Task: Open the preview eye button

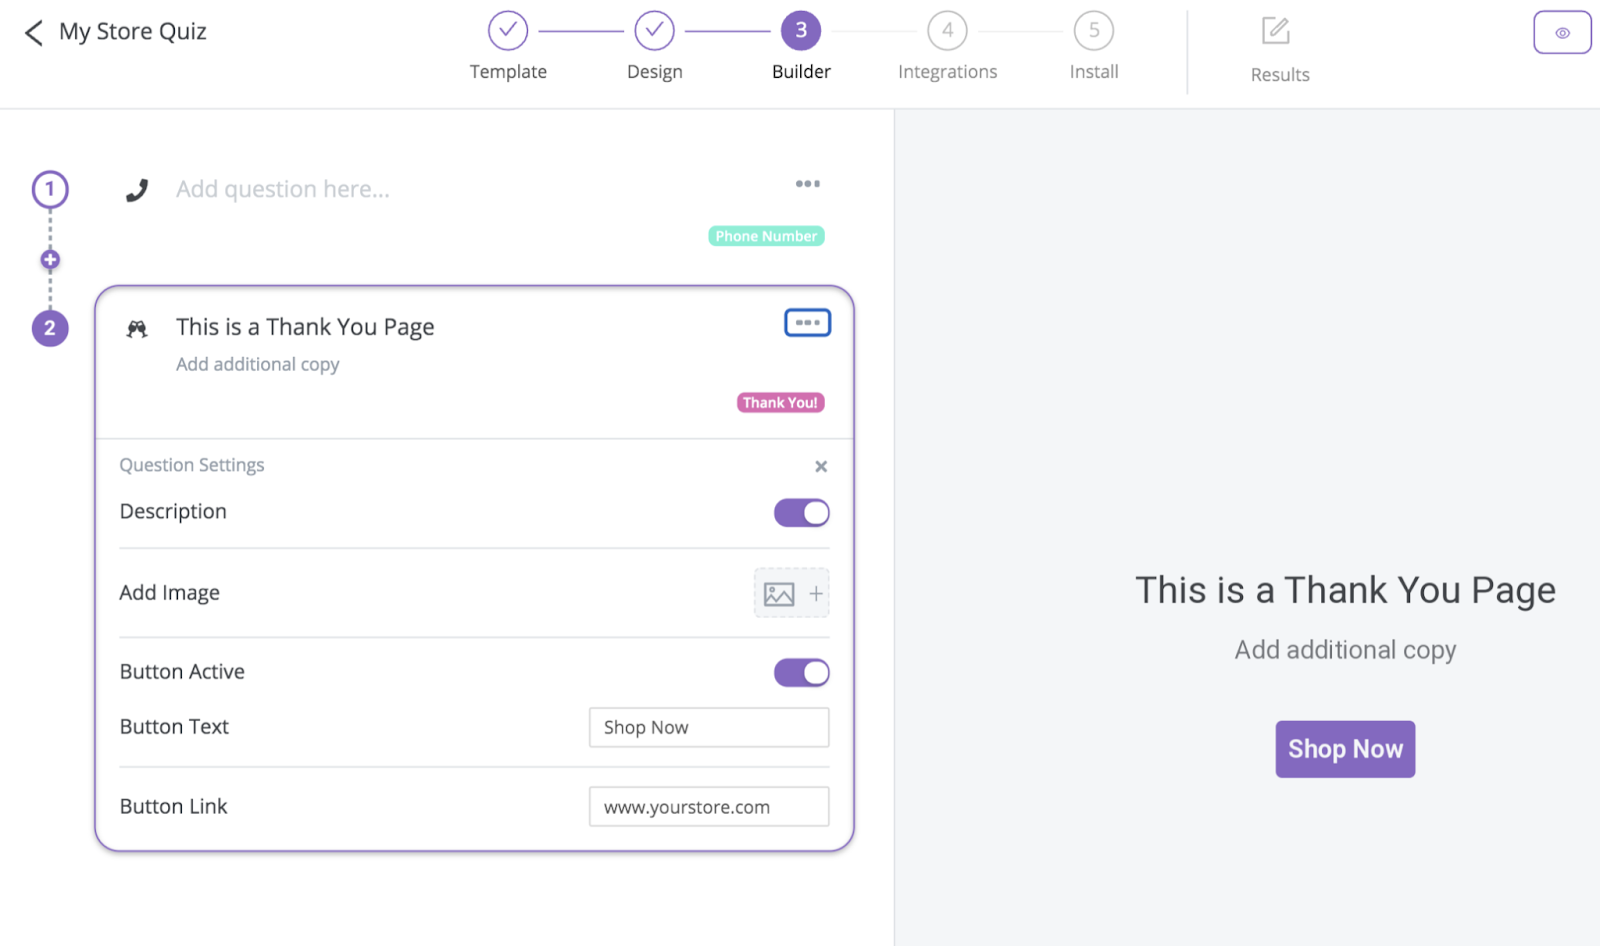Action: click(1562, 33)
